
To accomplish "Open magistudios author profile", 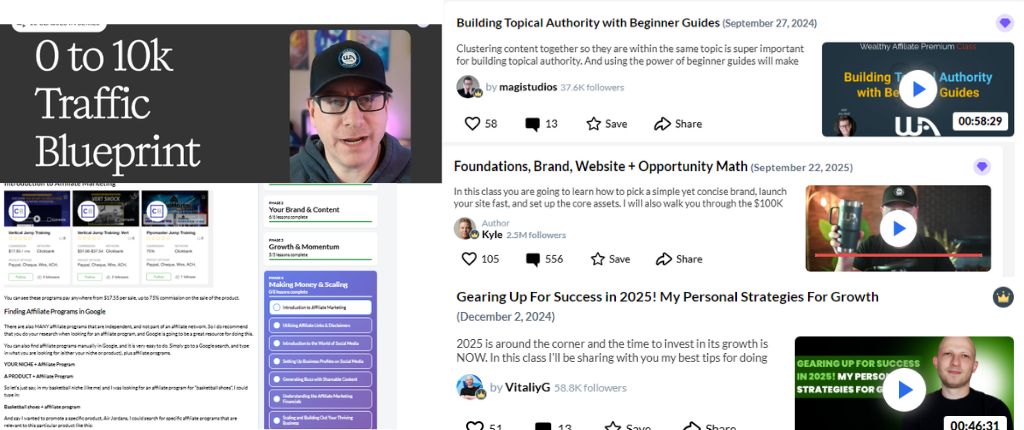I will tap(528, 87).
